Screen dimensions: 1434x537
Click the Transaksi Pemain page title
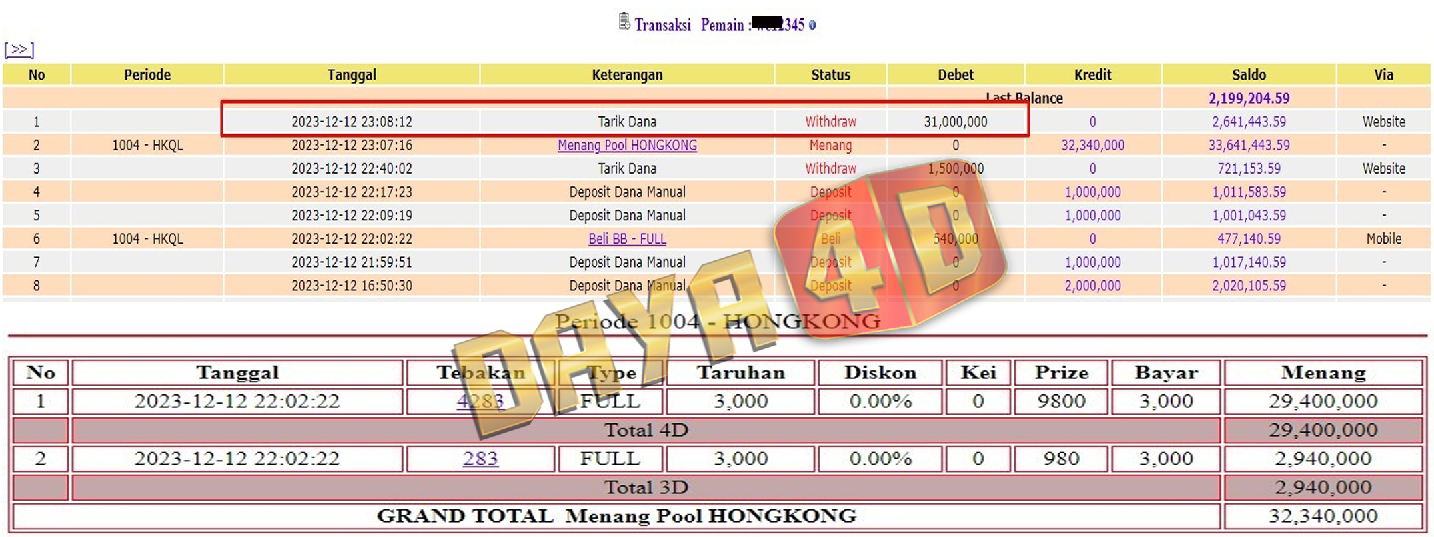tap(716, 25)
